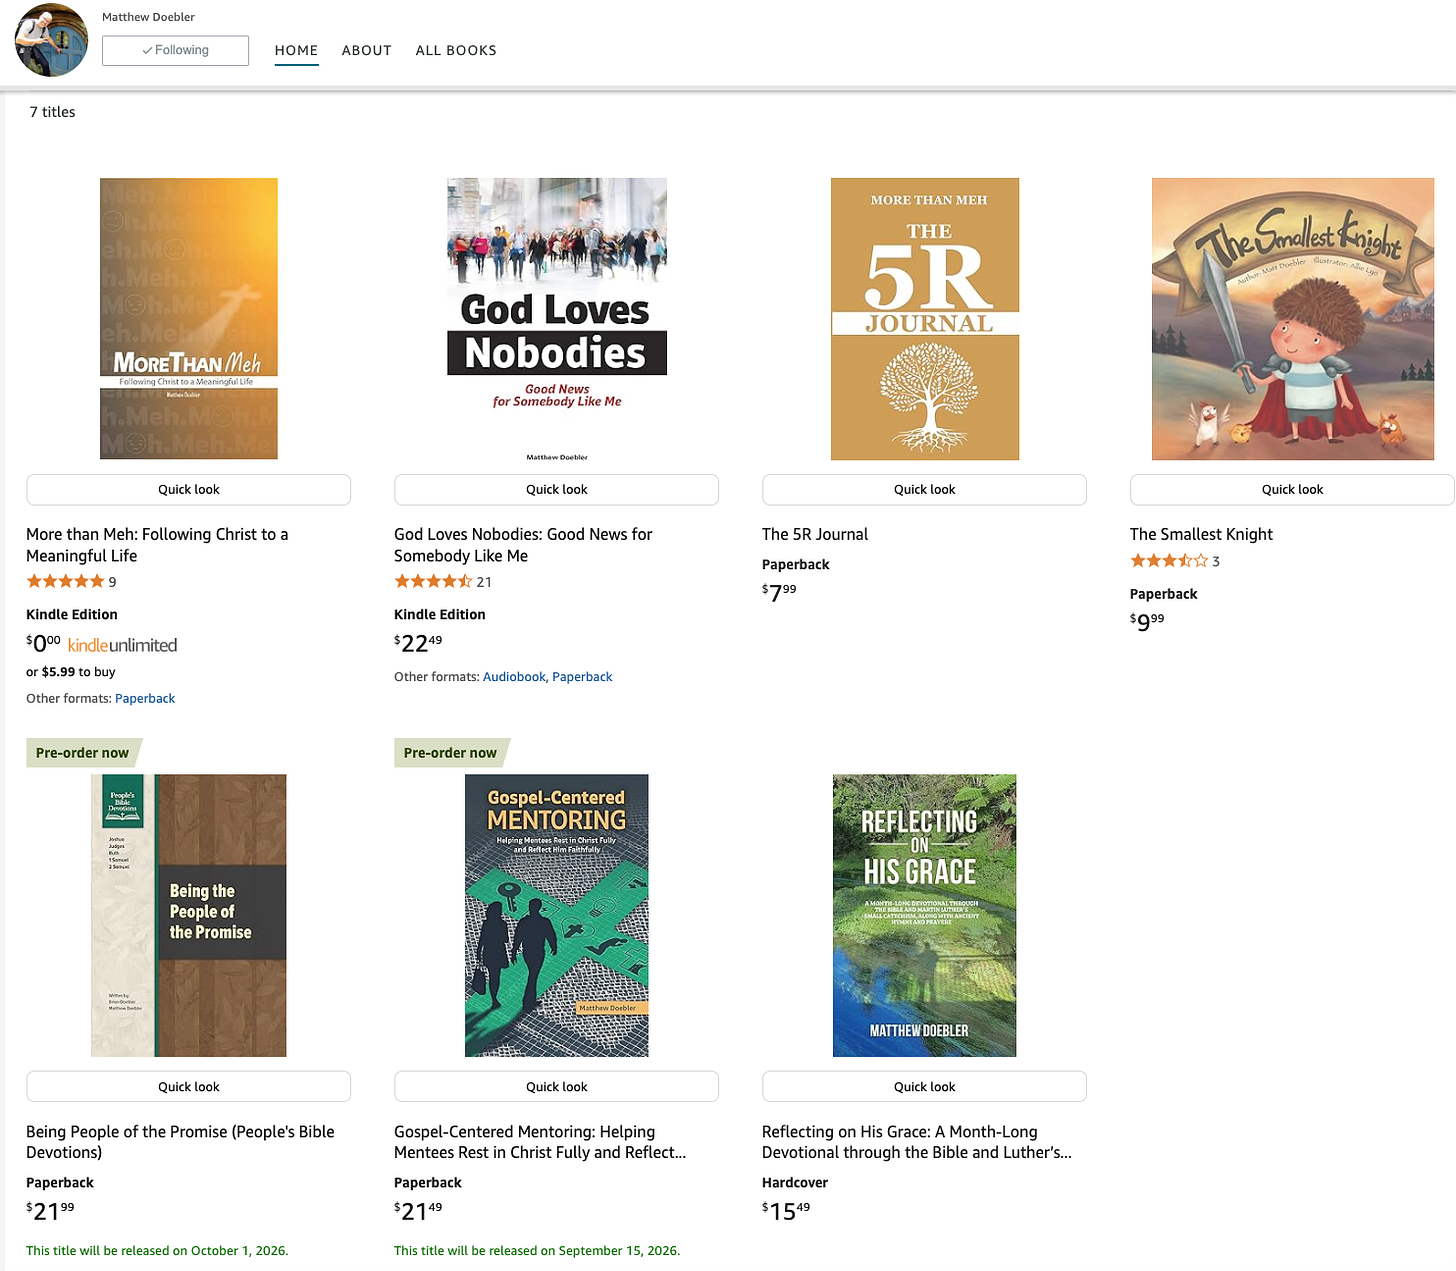Viewport: 1456px width, 1271px height.
Task: Click the $21.99 paperback price
Action: [50, 1210]
